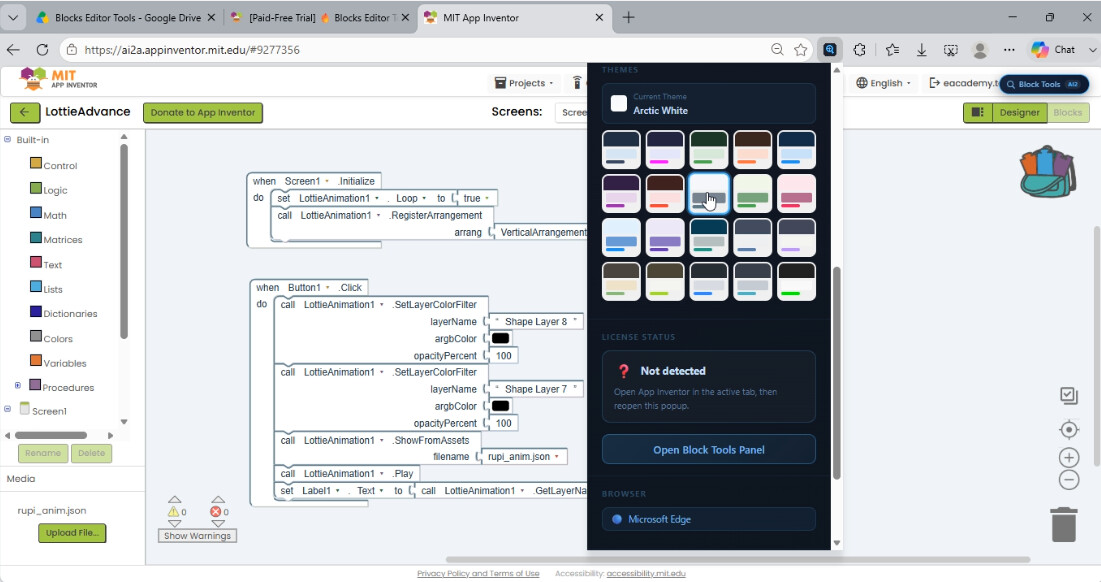
Task: Collapse the Built-in tree node
Action: (x=8, y=139)
